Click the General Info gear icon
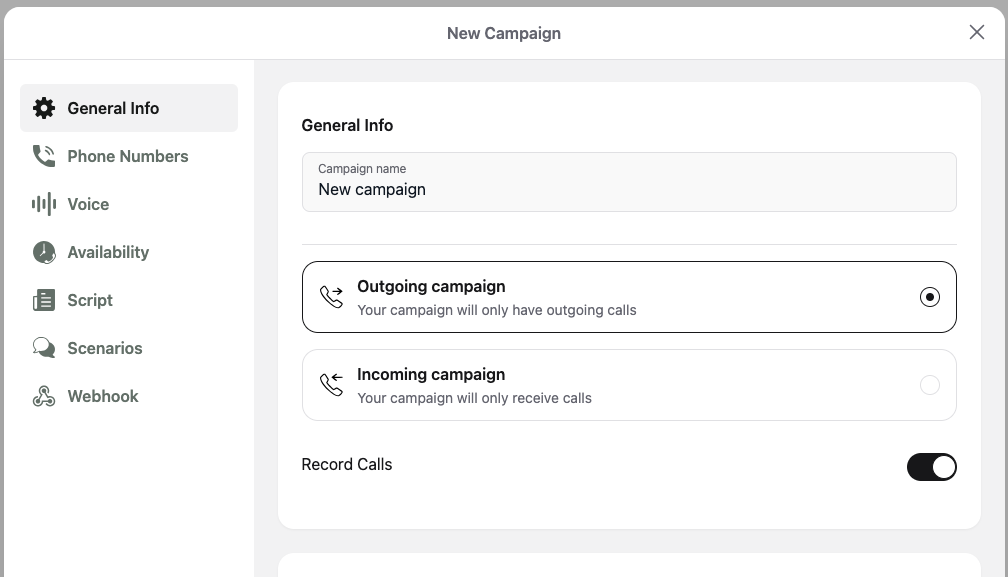Screen dimensions: 1008x577 coord(44,108)
